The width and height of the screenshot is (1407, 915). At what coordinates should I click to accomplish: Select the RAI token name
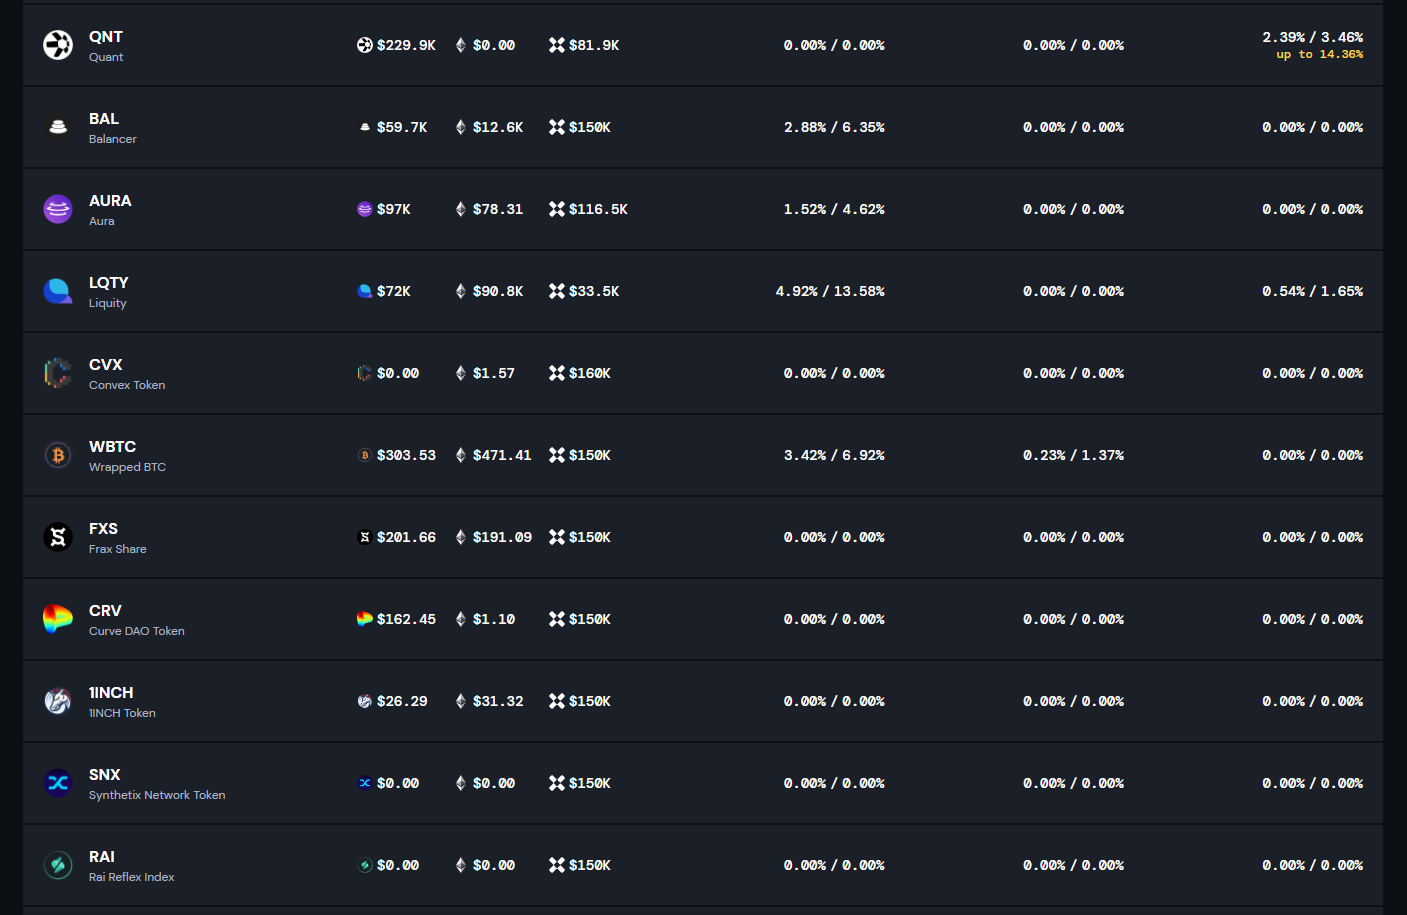click(102, 857)
